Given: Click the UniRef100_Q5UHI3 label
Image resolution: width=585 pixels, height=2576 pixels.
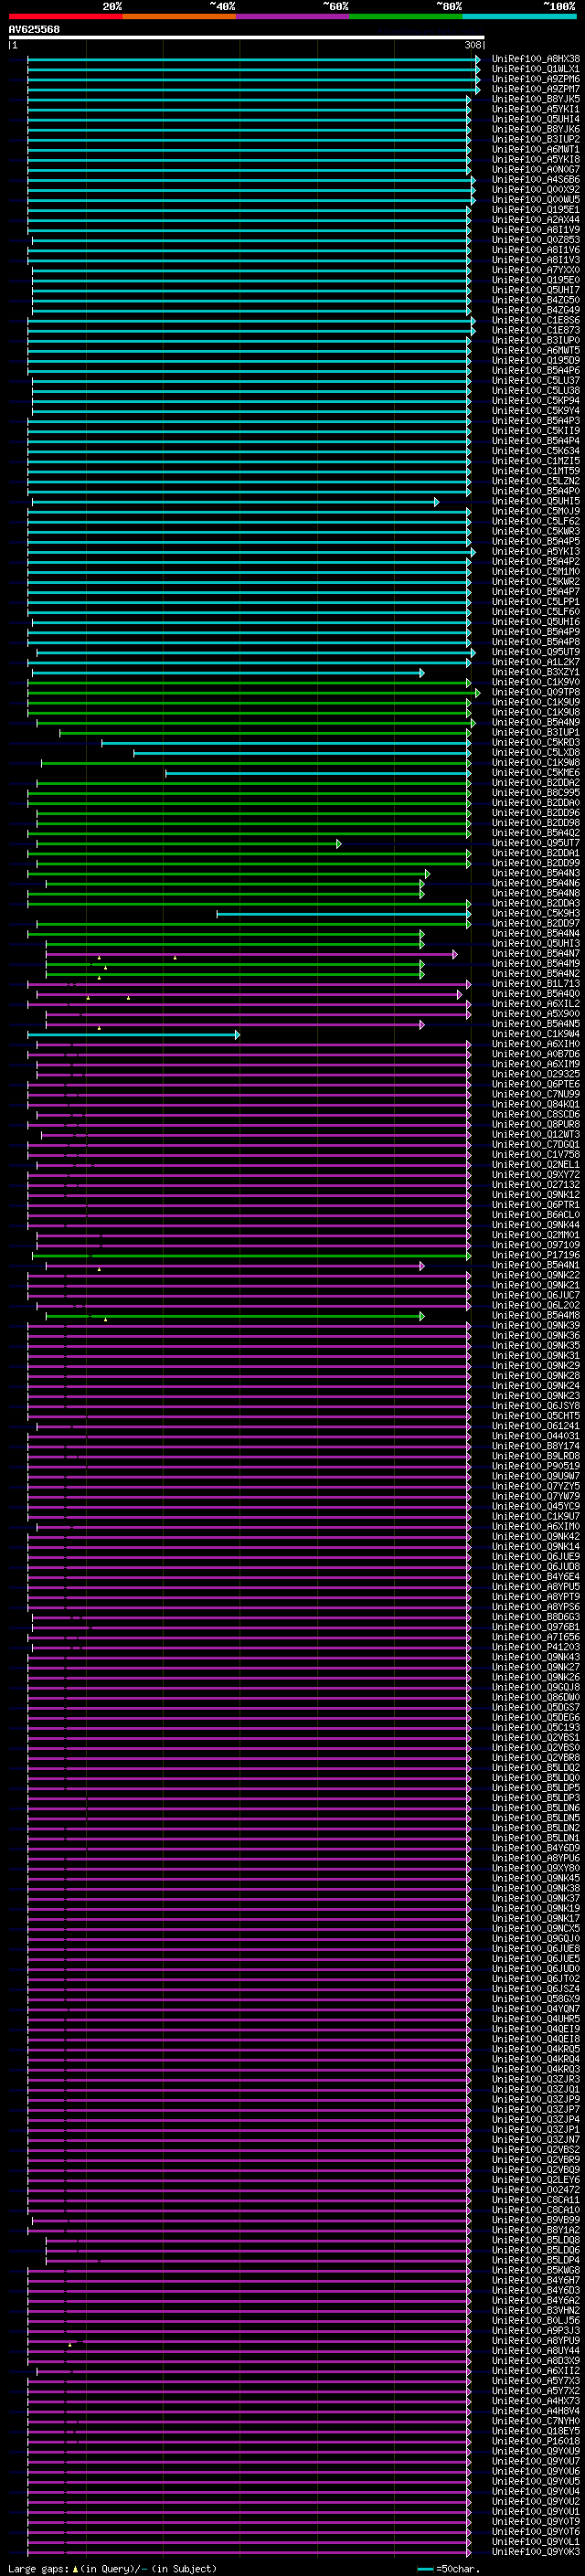Looking at the screenshot, I should coord(536,943).
